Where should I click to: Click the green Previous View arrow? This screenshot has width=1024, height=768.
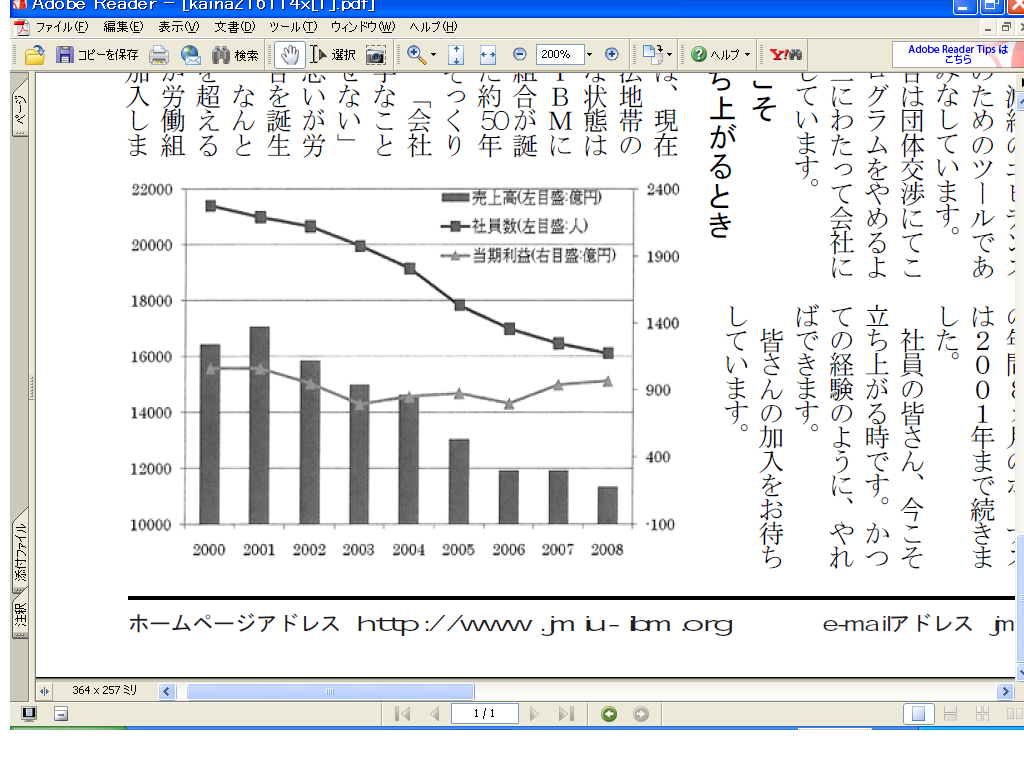point(609,714)
